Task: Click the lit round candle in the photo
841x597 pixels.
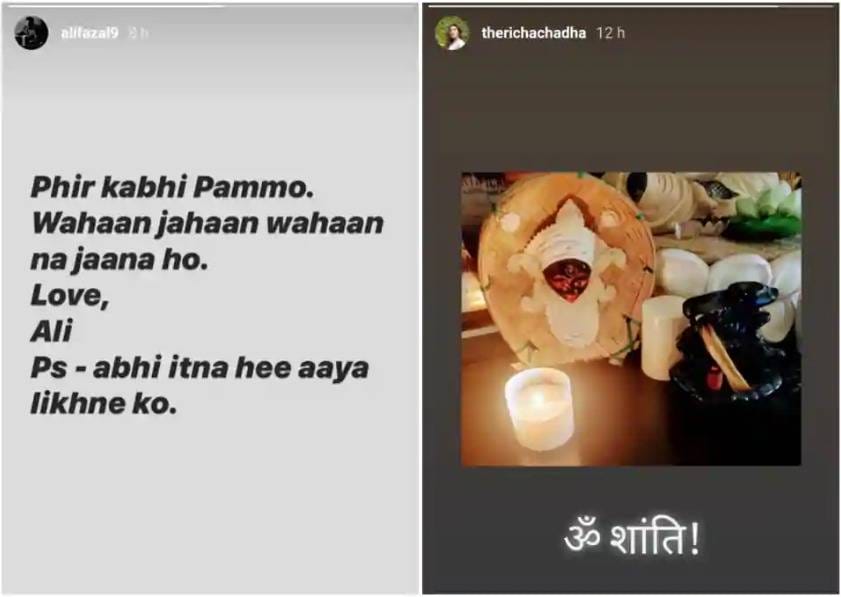Action: [539, 409]
